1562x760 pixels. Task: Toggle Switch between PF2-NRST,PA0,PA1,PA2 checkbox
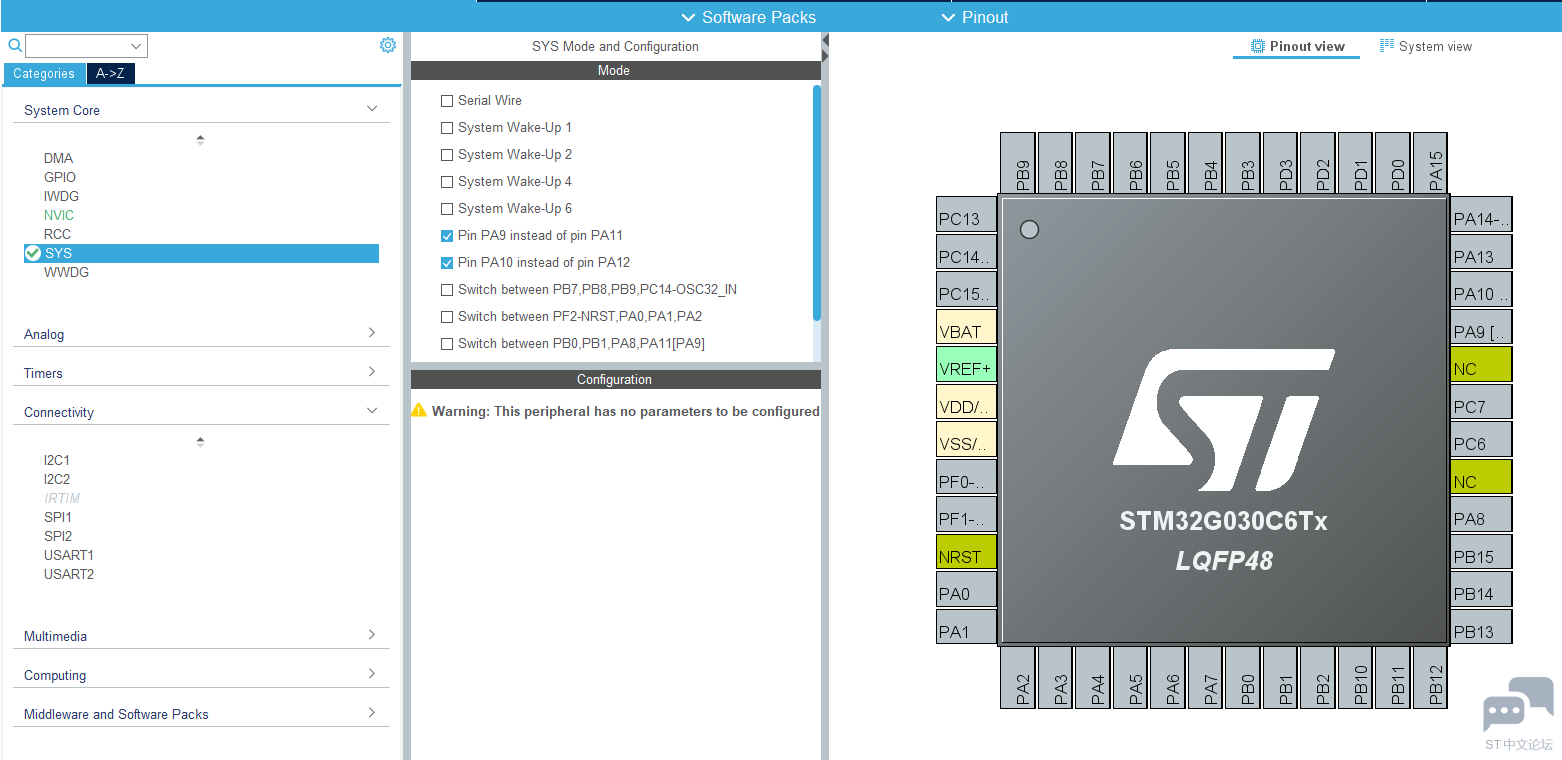coord(447,317)
